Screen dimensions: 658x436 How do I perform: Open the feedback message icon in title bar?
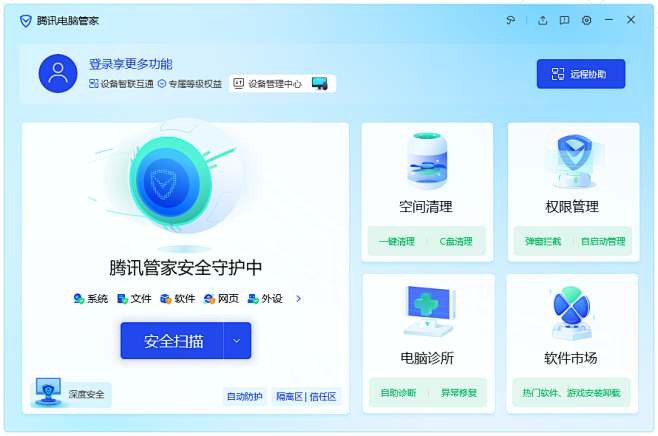point(564,20)
